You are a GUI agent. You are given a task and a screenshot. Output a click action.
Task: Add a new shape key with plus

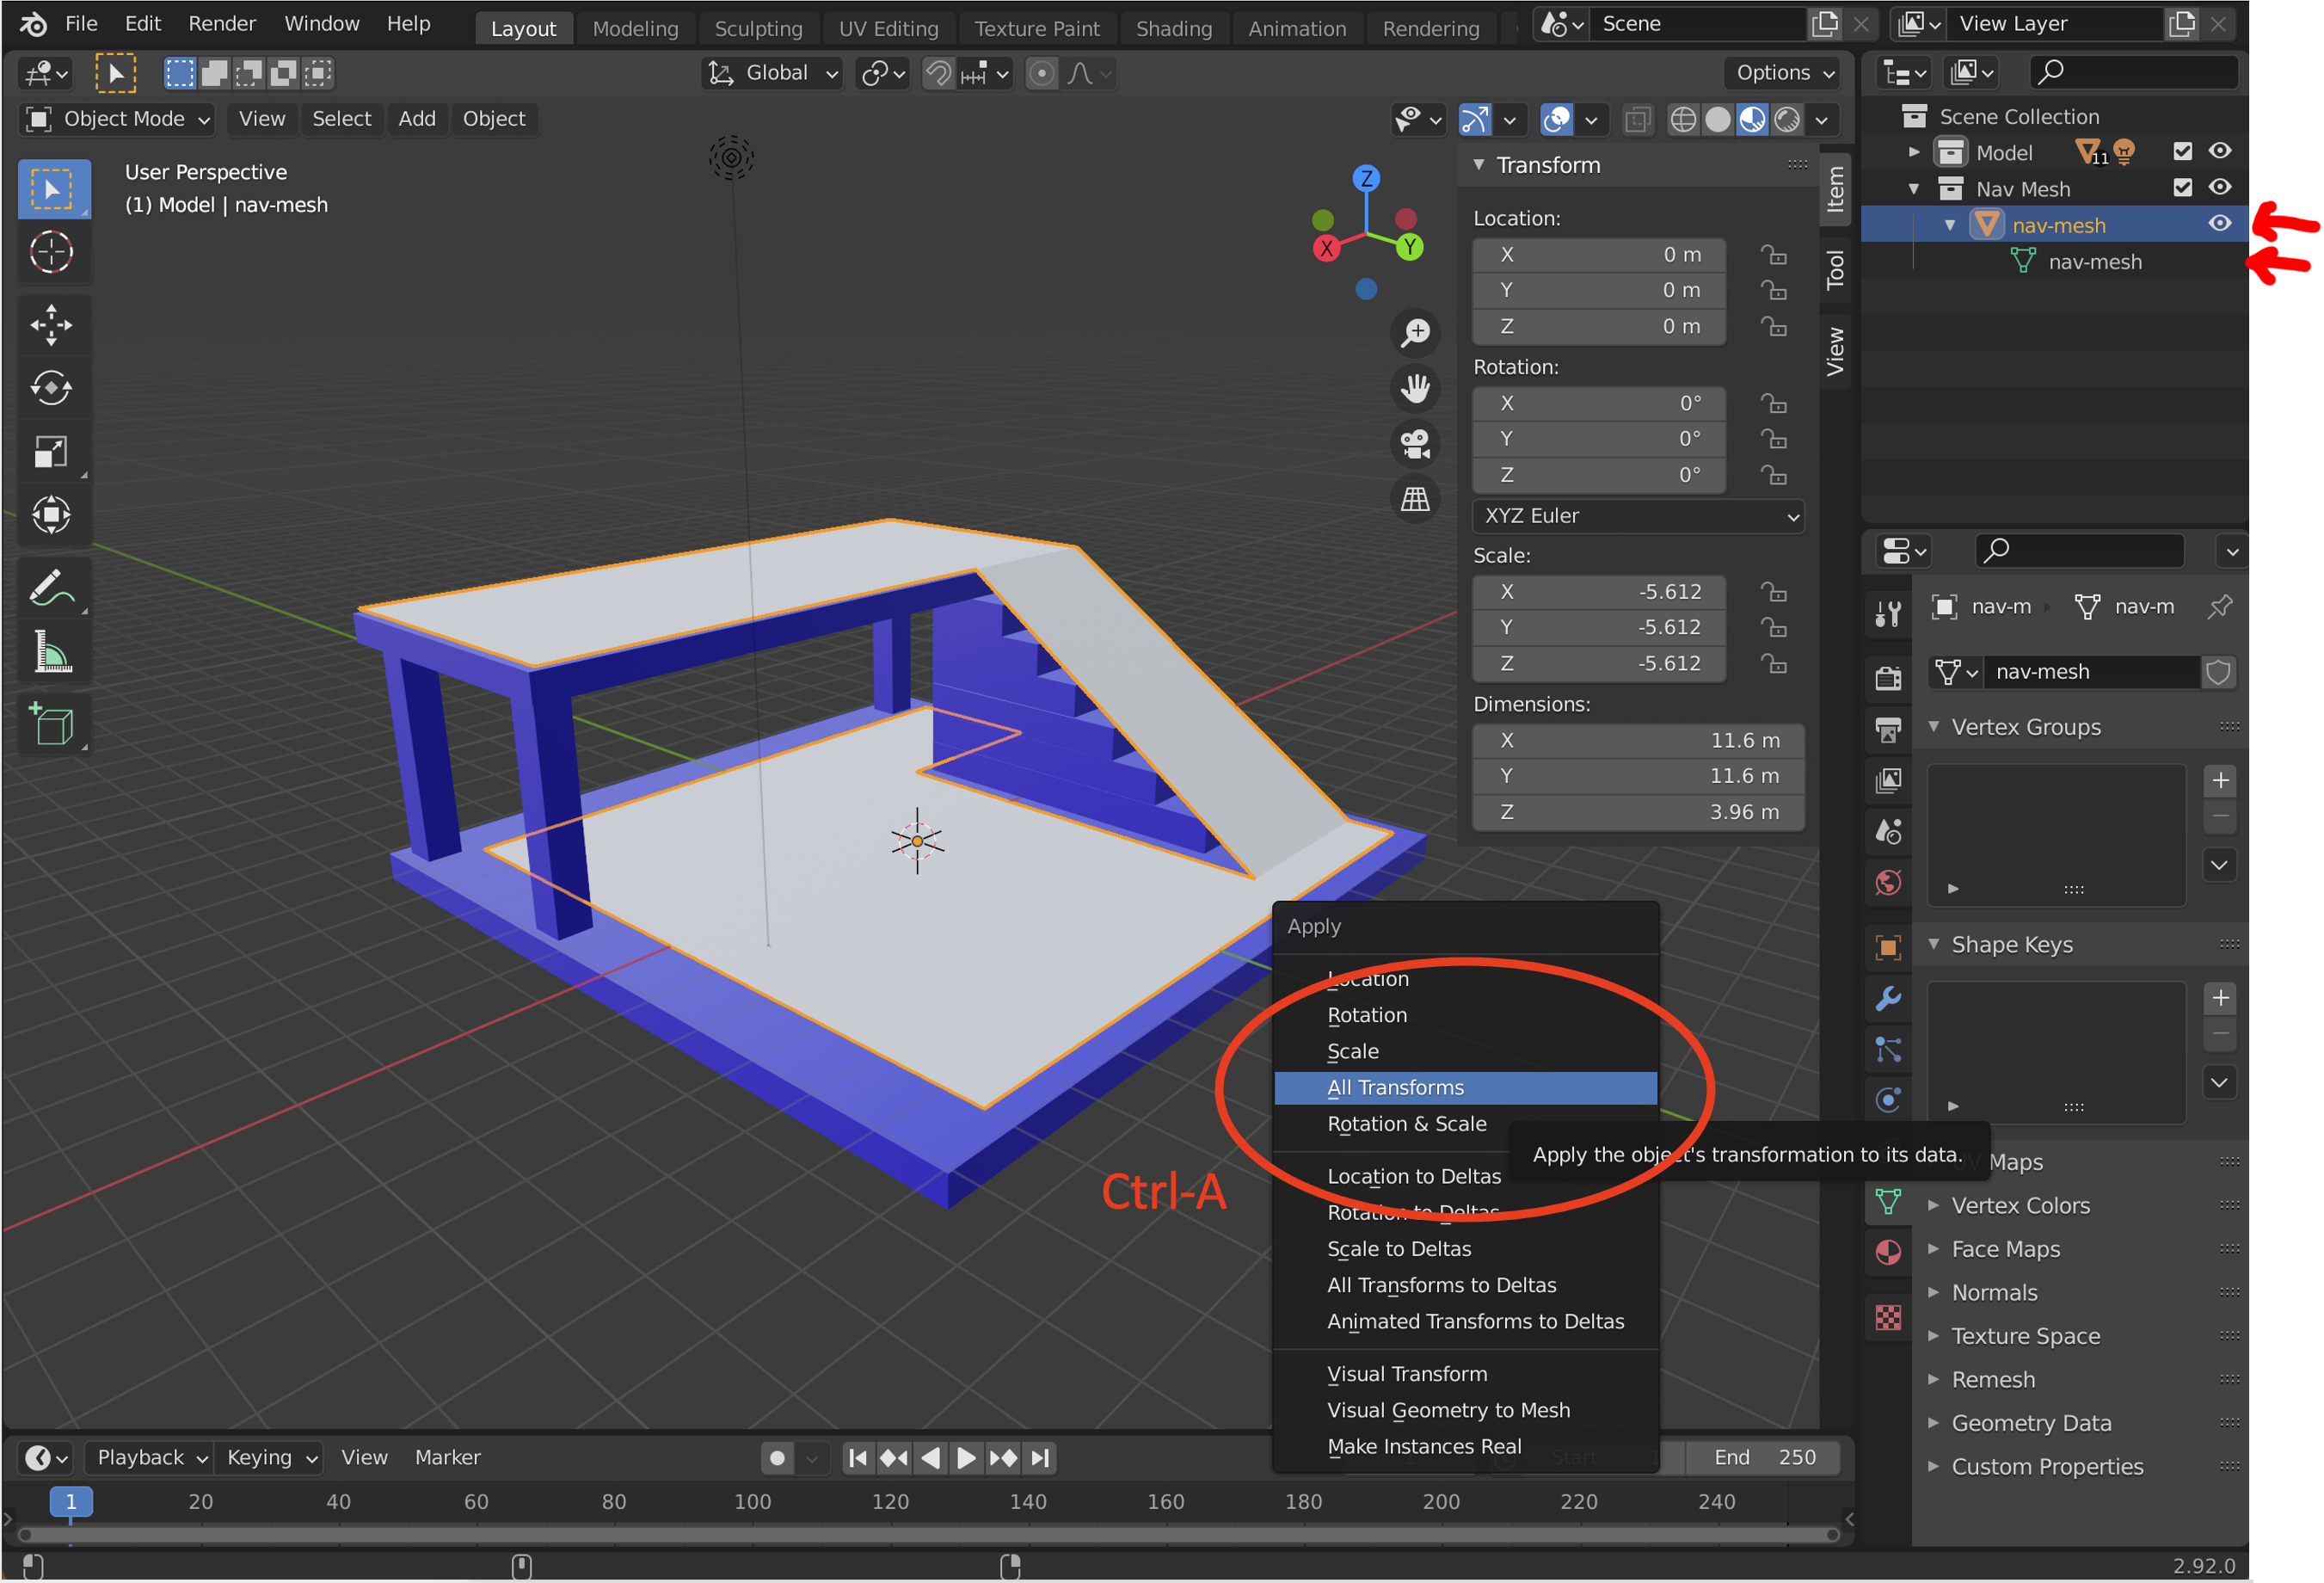(x=2220, y=998)
